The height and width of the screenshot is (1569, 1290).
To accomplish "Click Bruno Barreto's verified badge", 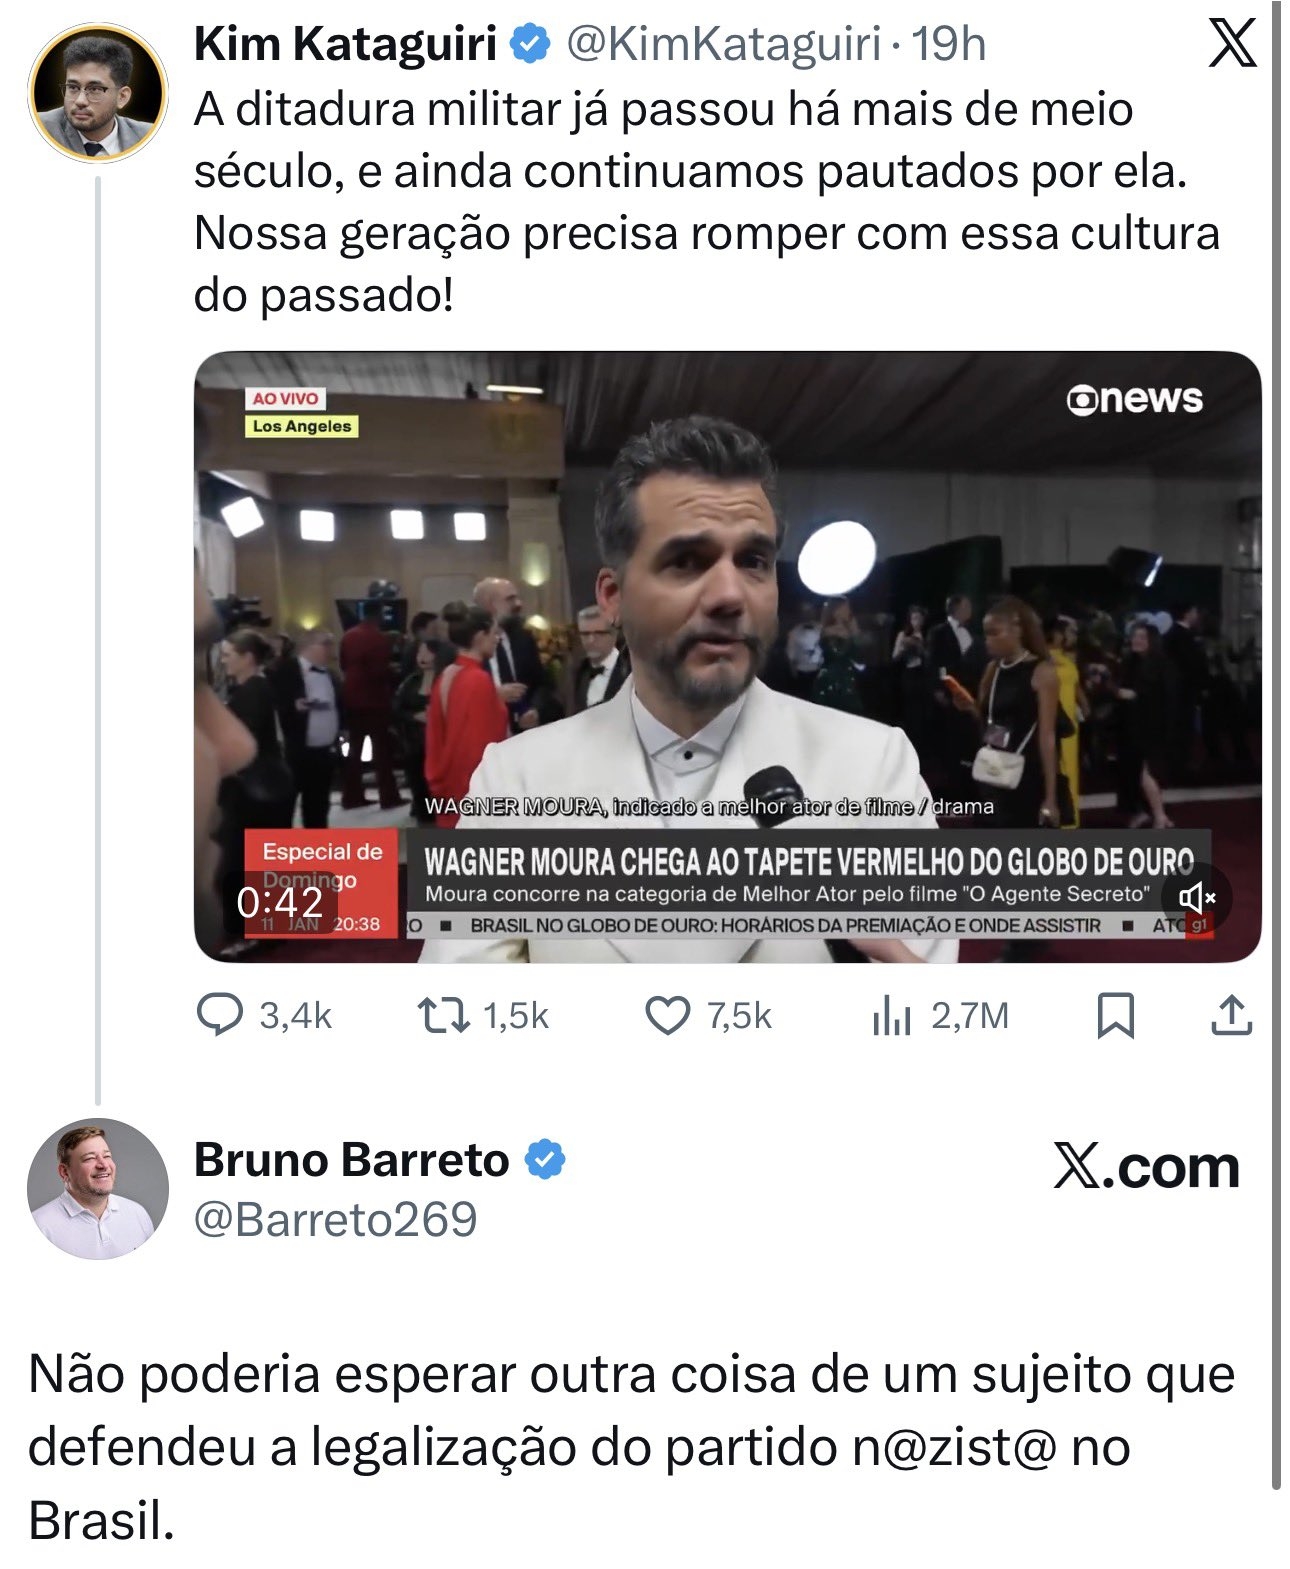I will coord(546,1160).
